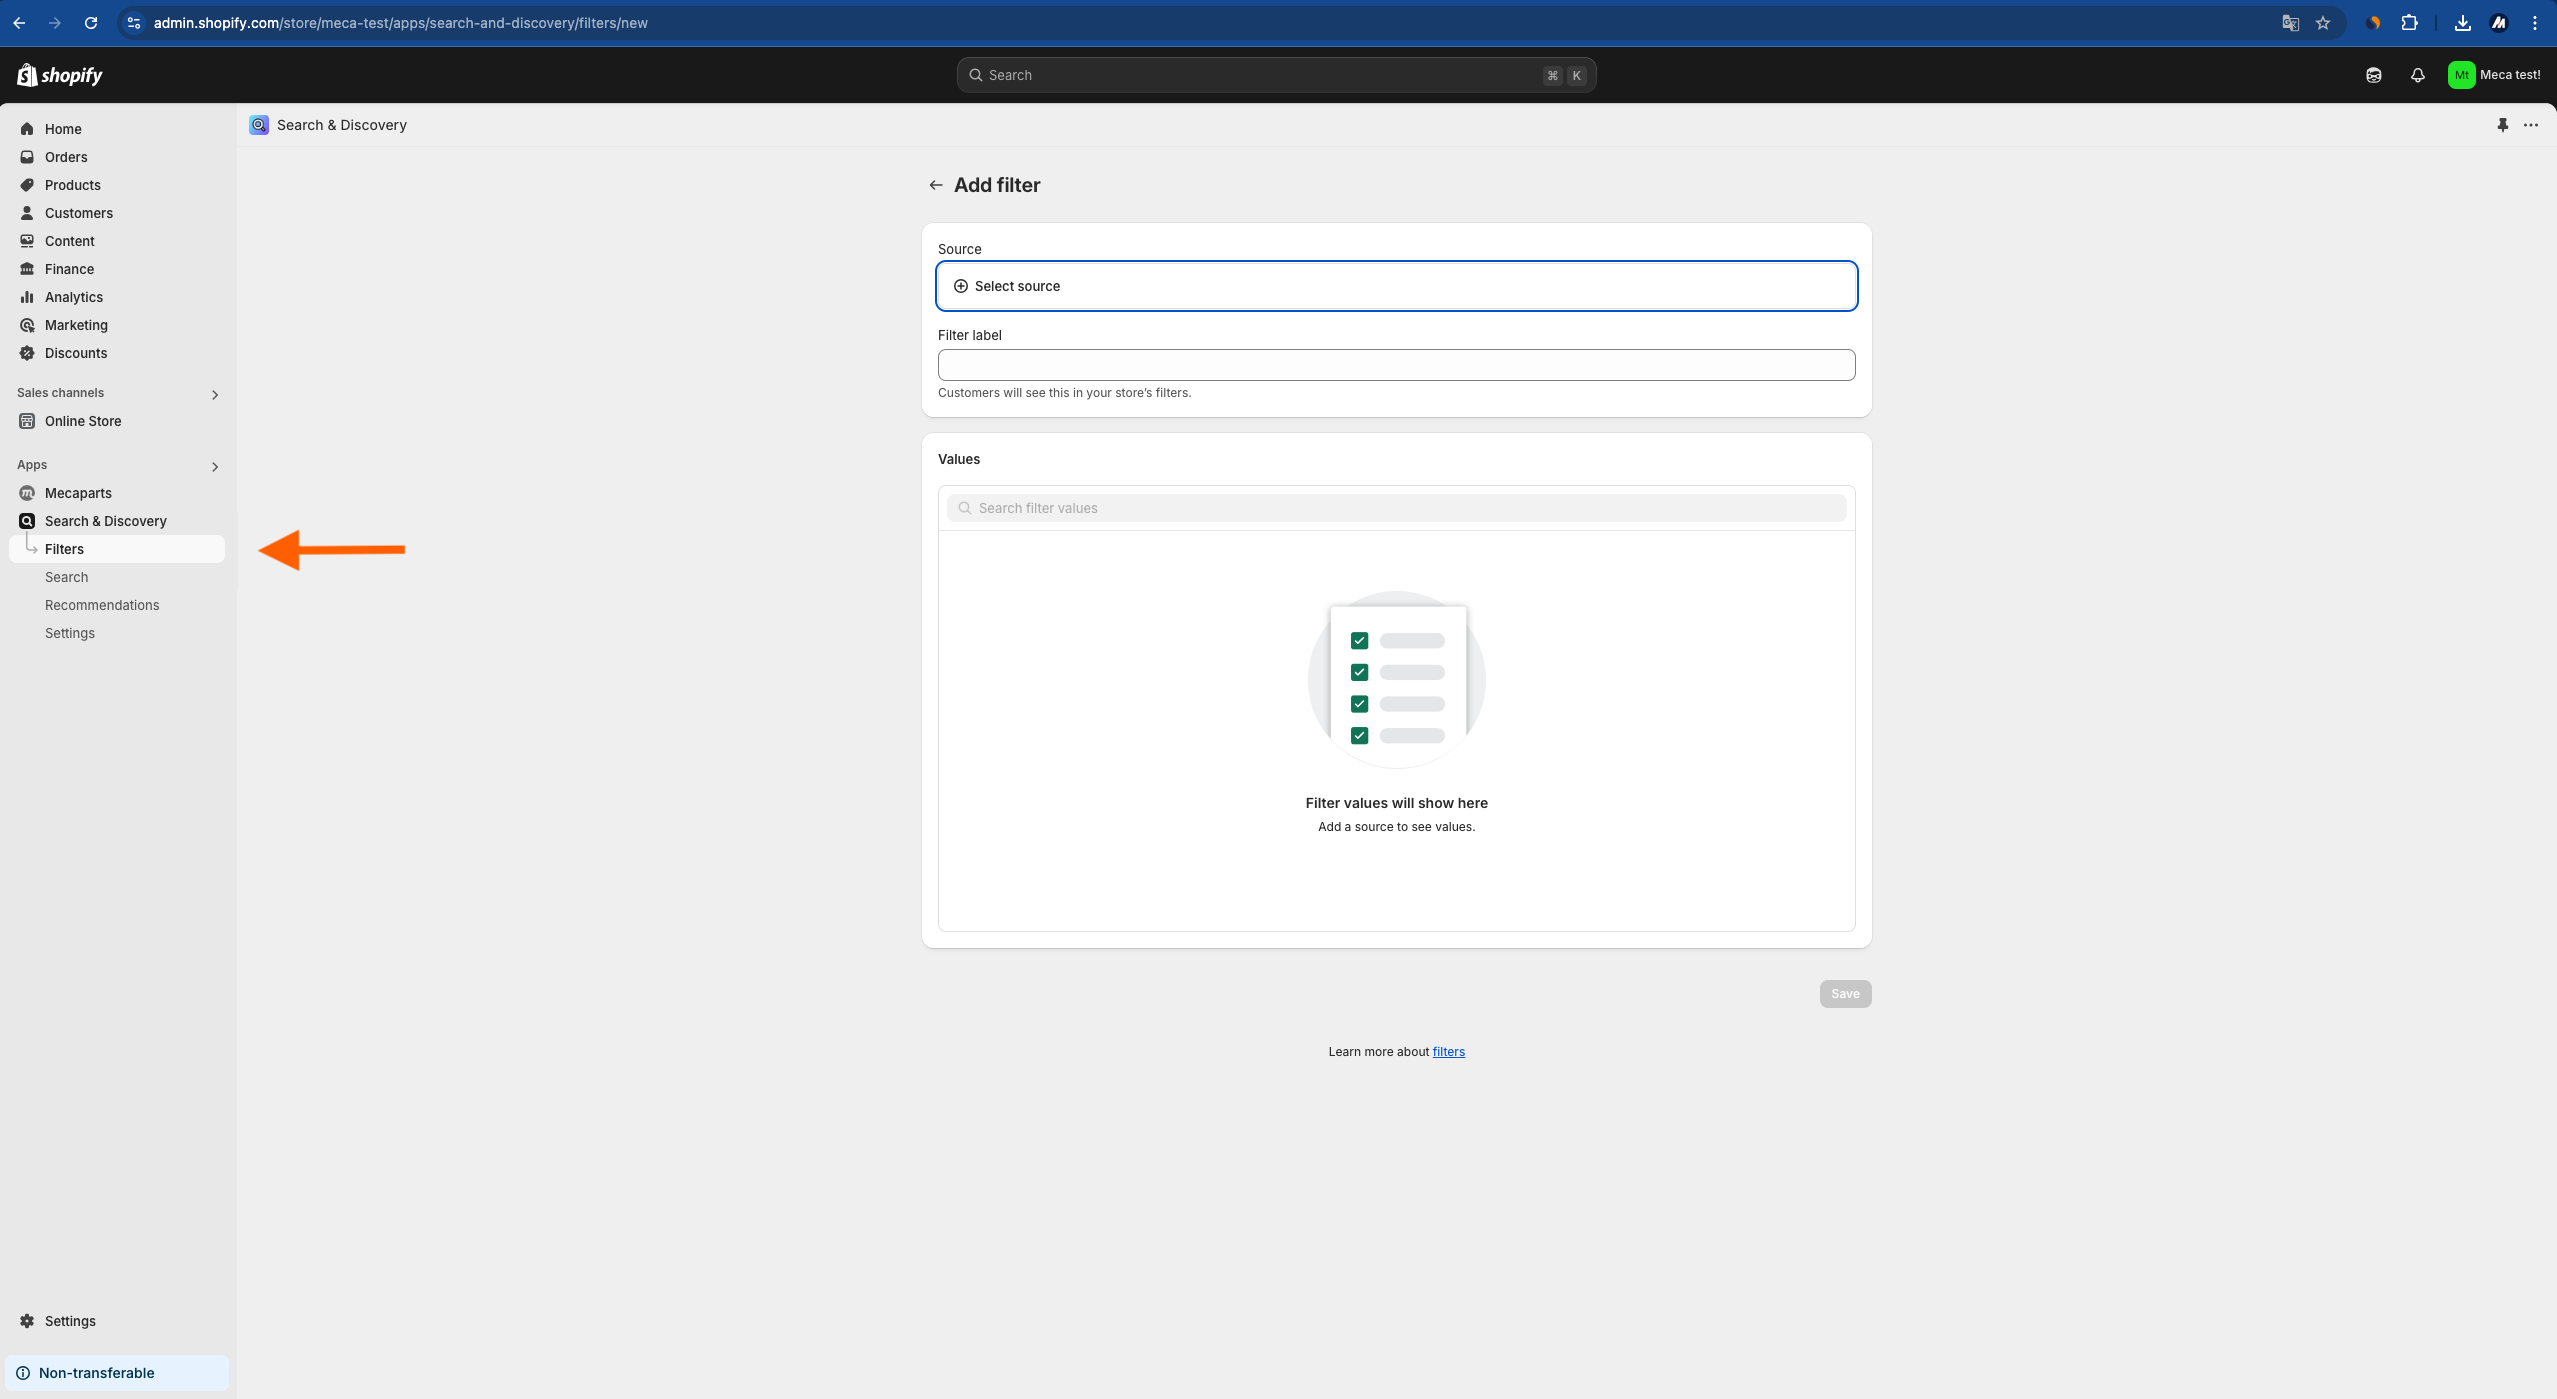The height and width of the screenshot is (1399, 2557).
Task: Open the admin Settings gear
Action: (x=27, y=1321)
